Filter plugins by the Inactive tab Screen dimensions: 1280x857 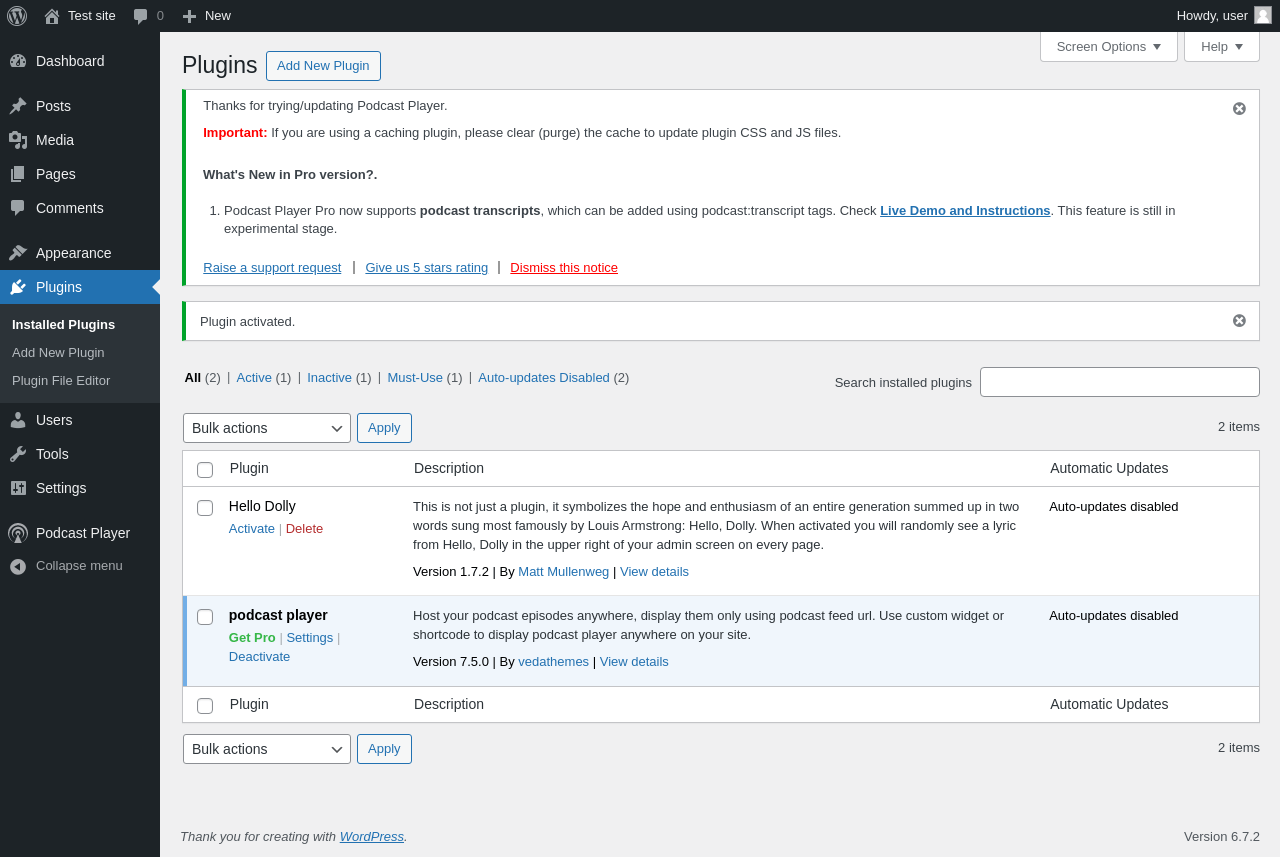point(329,377)
